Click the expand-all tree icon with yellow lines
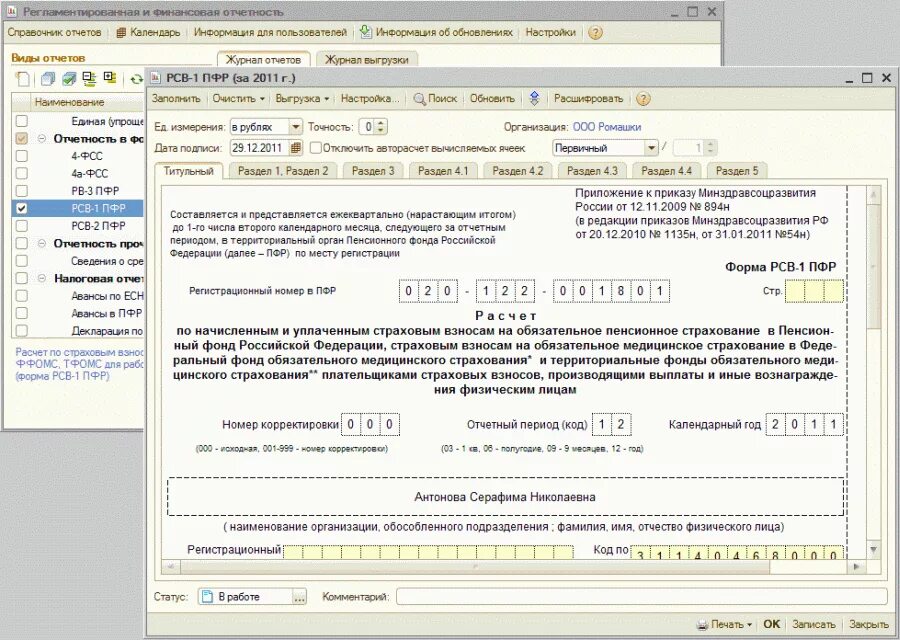Image resolution: width=900 pixels, height=640 pixels. (x=89, y=79)
